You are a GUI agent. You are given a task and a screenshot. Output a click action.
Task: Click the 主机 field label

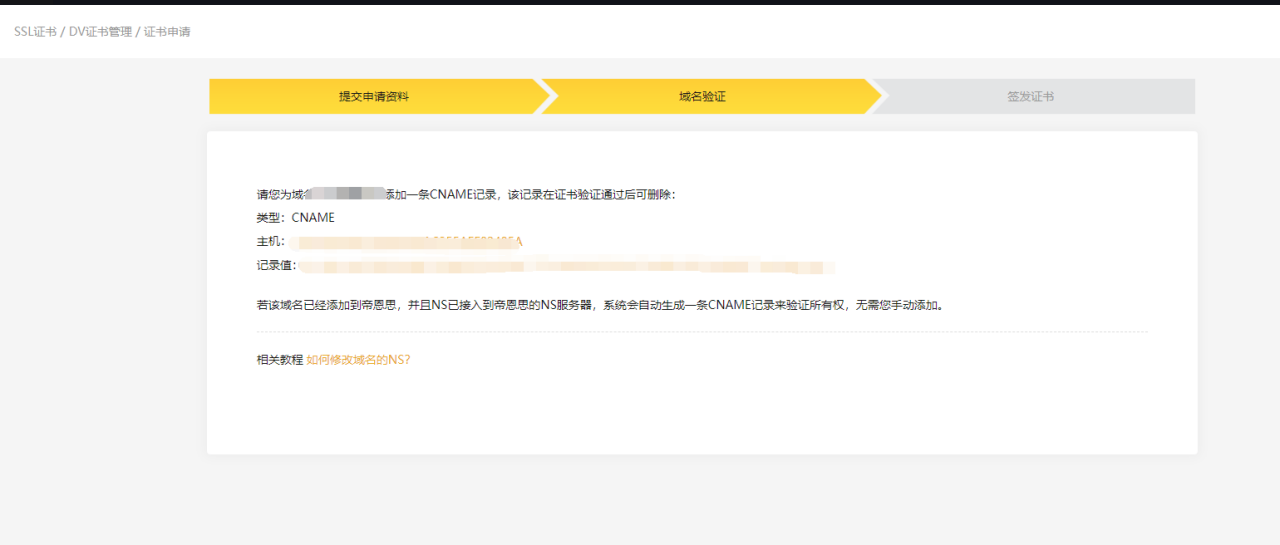point(269,242)
